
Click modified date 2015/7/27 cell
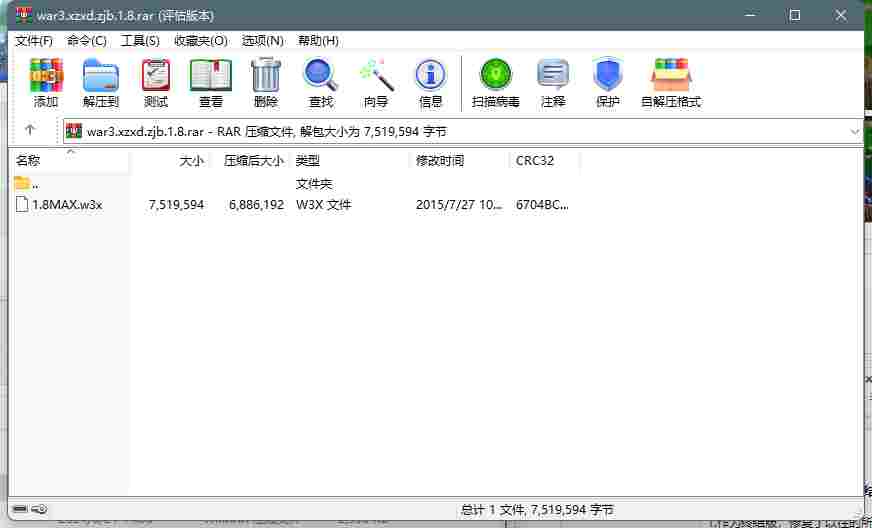tap(459, 205)
